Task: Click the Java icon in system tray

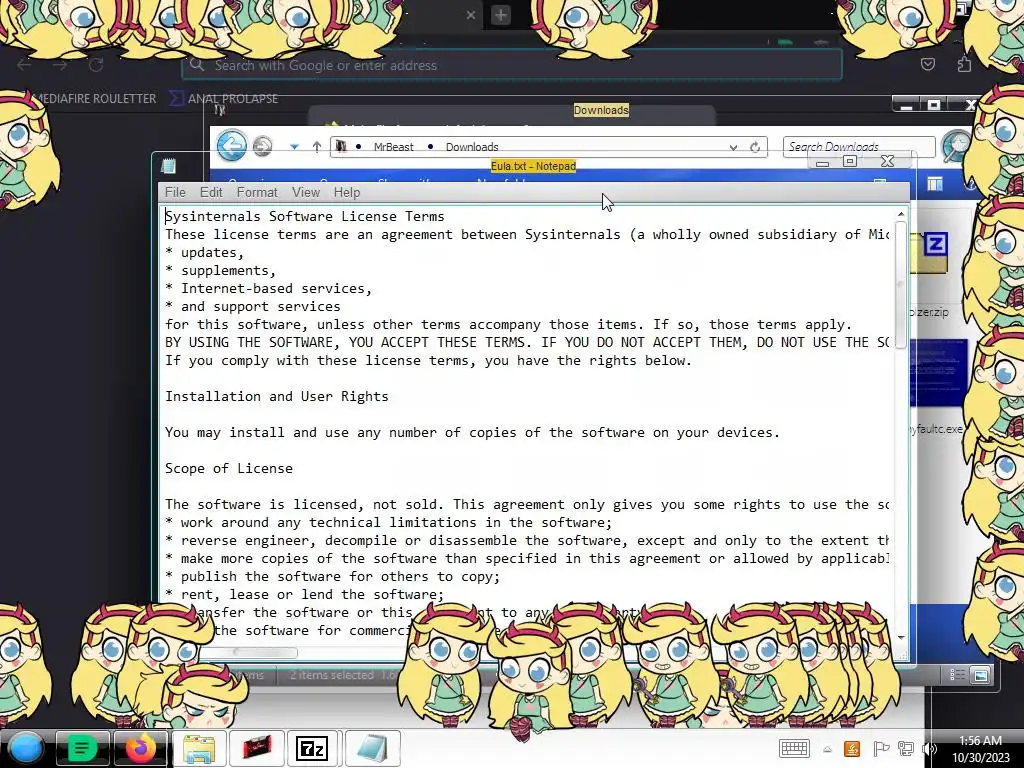Action: [x=852, y=749]
